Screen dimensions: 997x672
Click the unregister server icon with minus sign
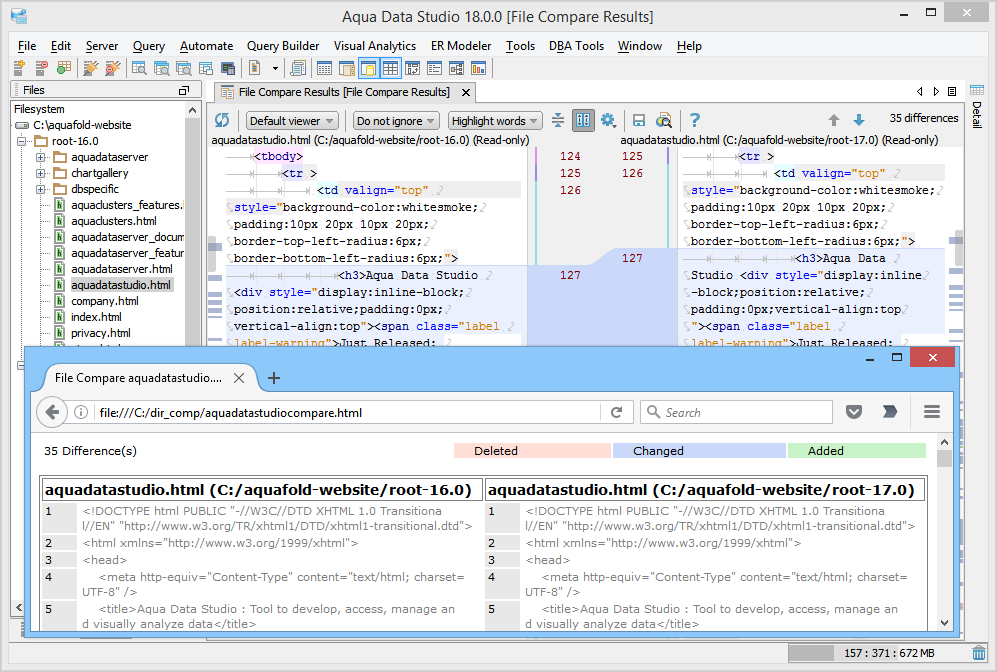[x=41, y=68]
